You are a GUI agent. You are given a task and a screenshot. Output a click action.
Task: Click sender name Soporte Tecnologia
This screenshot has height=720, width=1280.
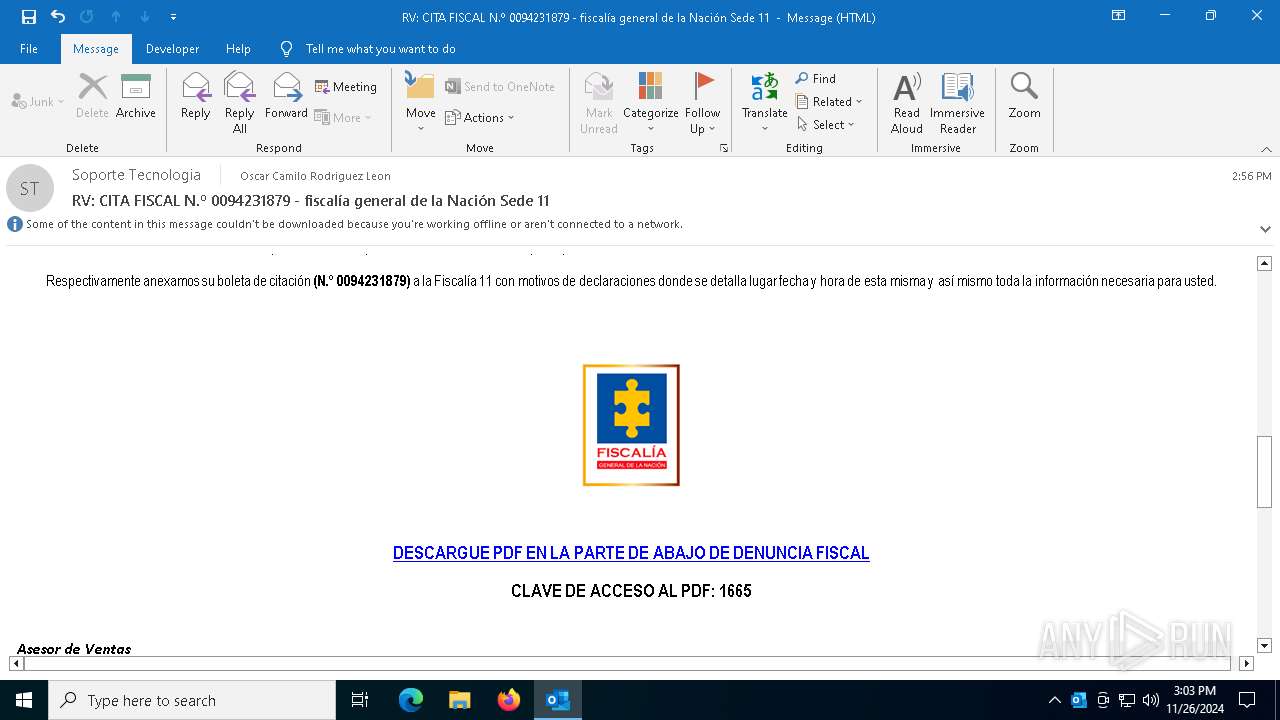(x=136, y=175)
